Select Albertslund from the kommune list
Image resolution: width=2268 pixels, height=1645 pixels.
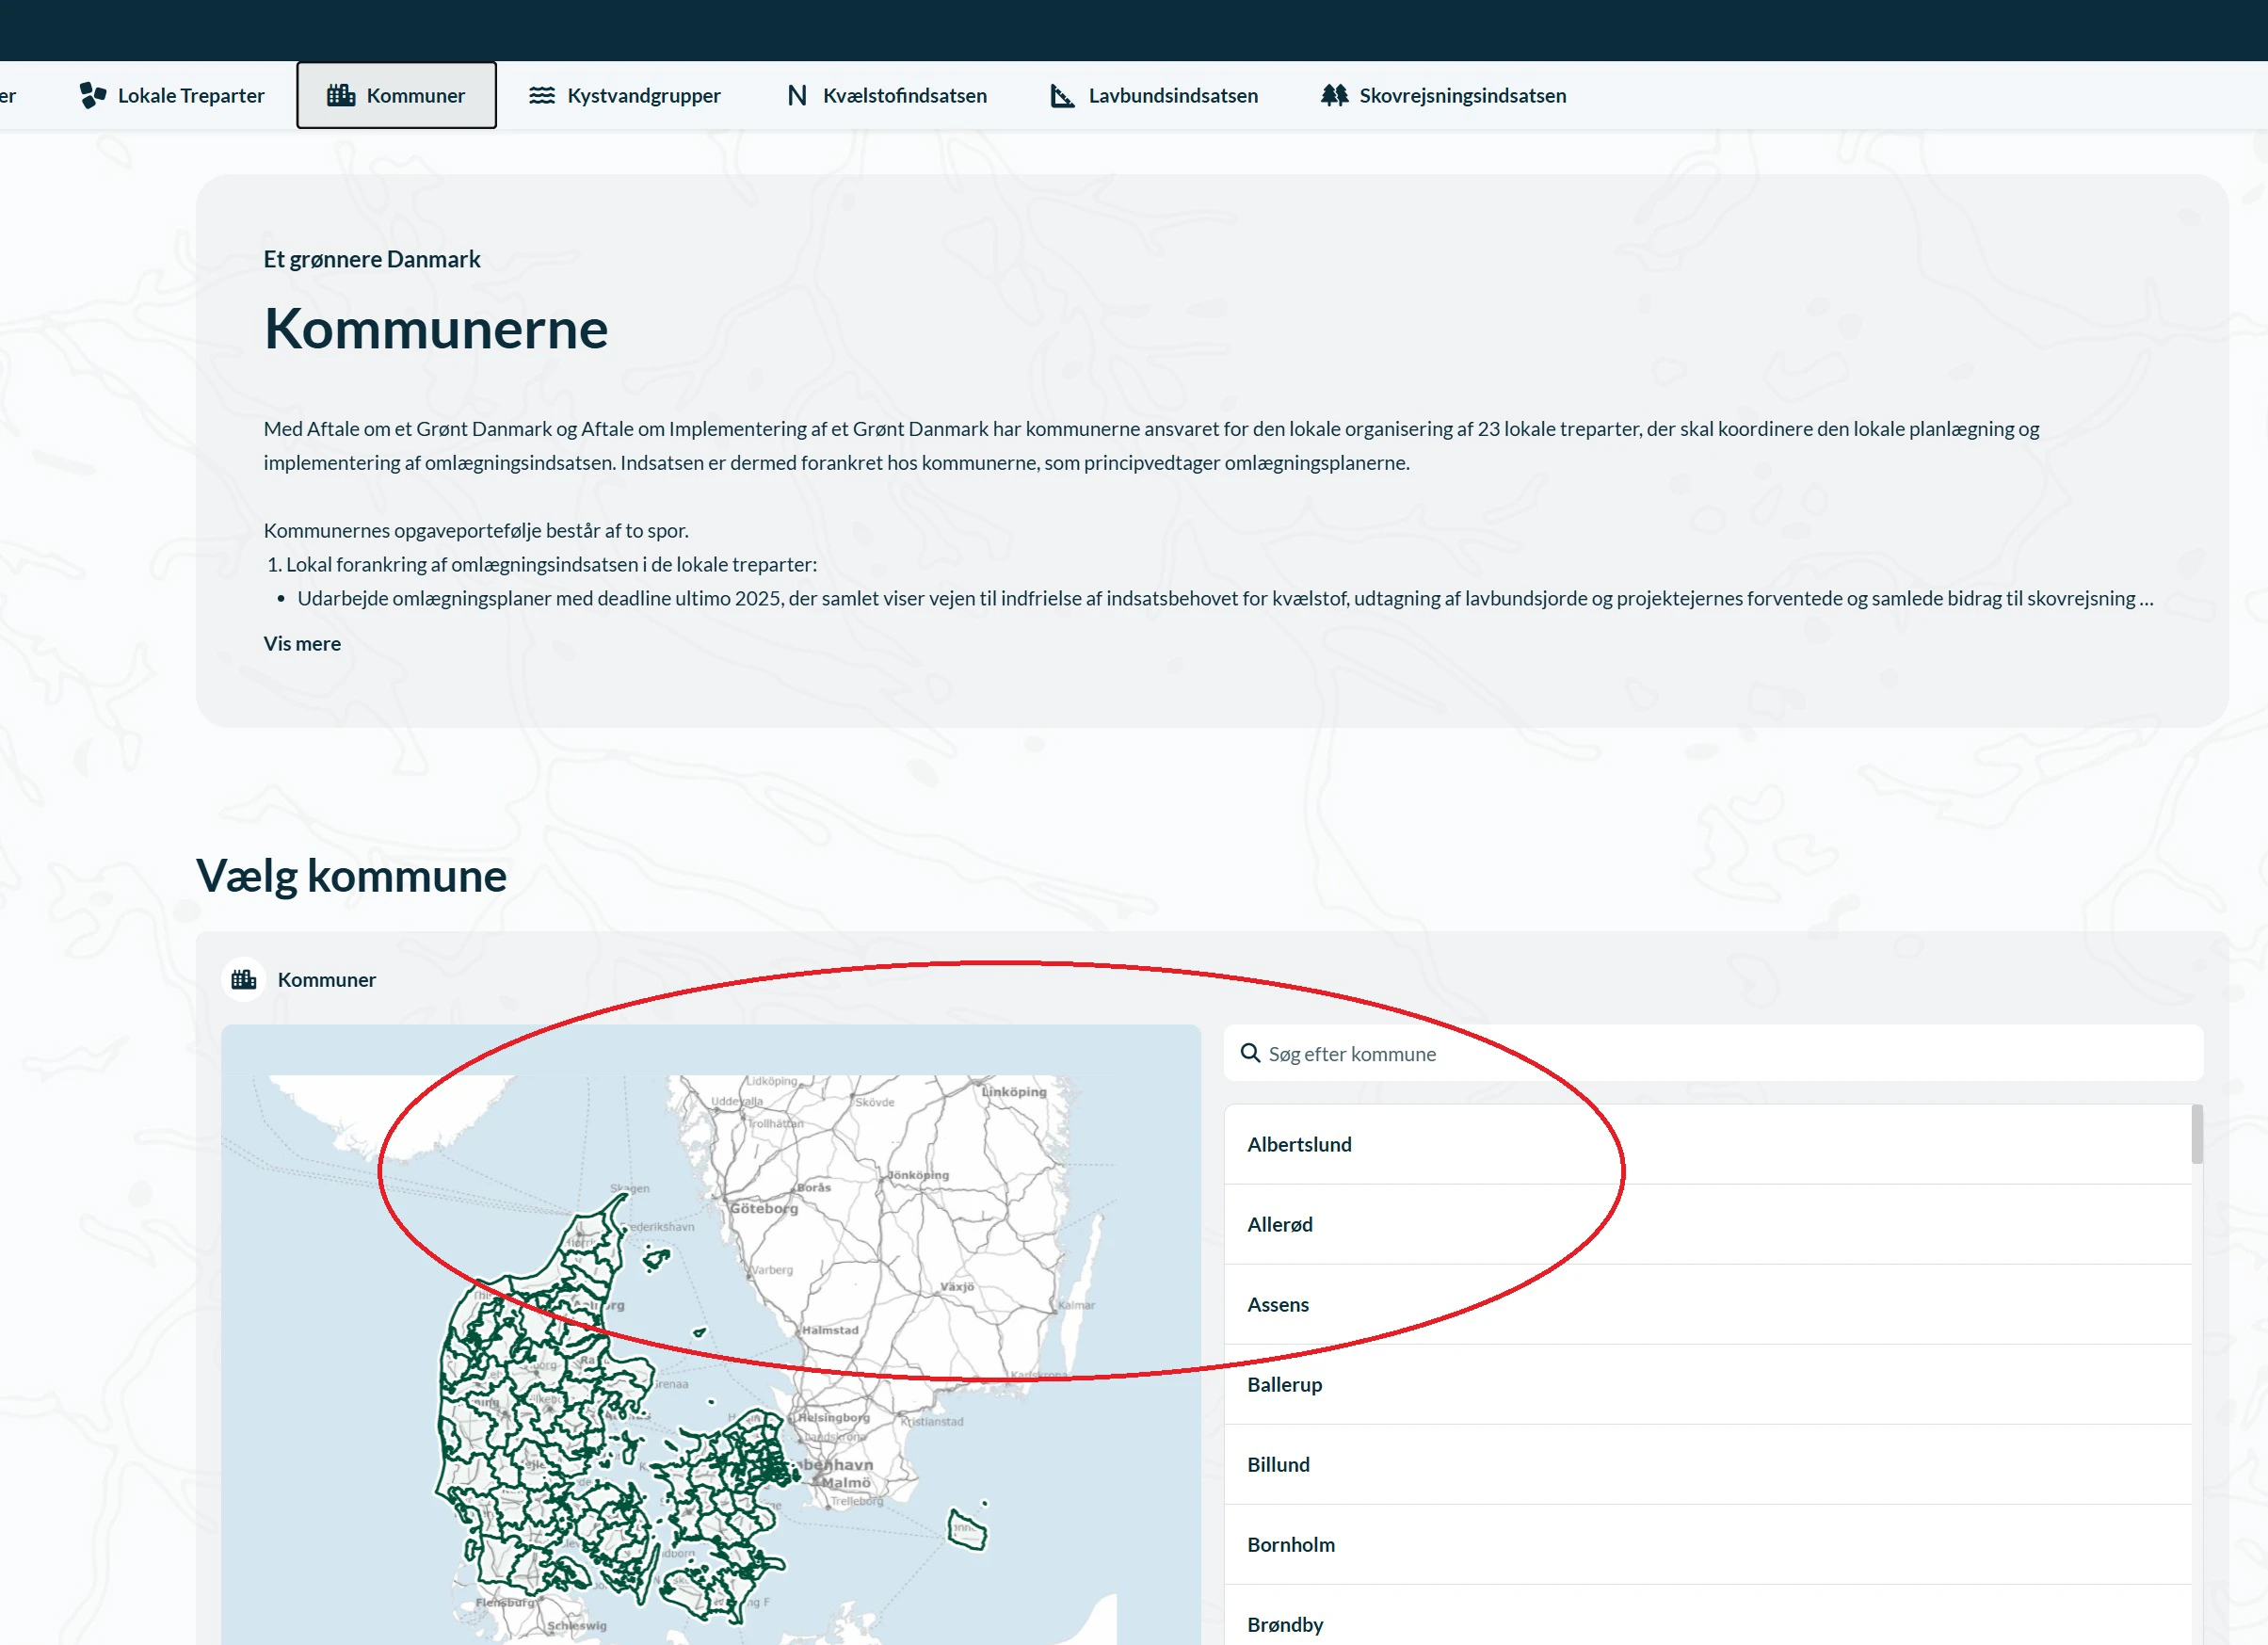point(1299,1144)
